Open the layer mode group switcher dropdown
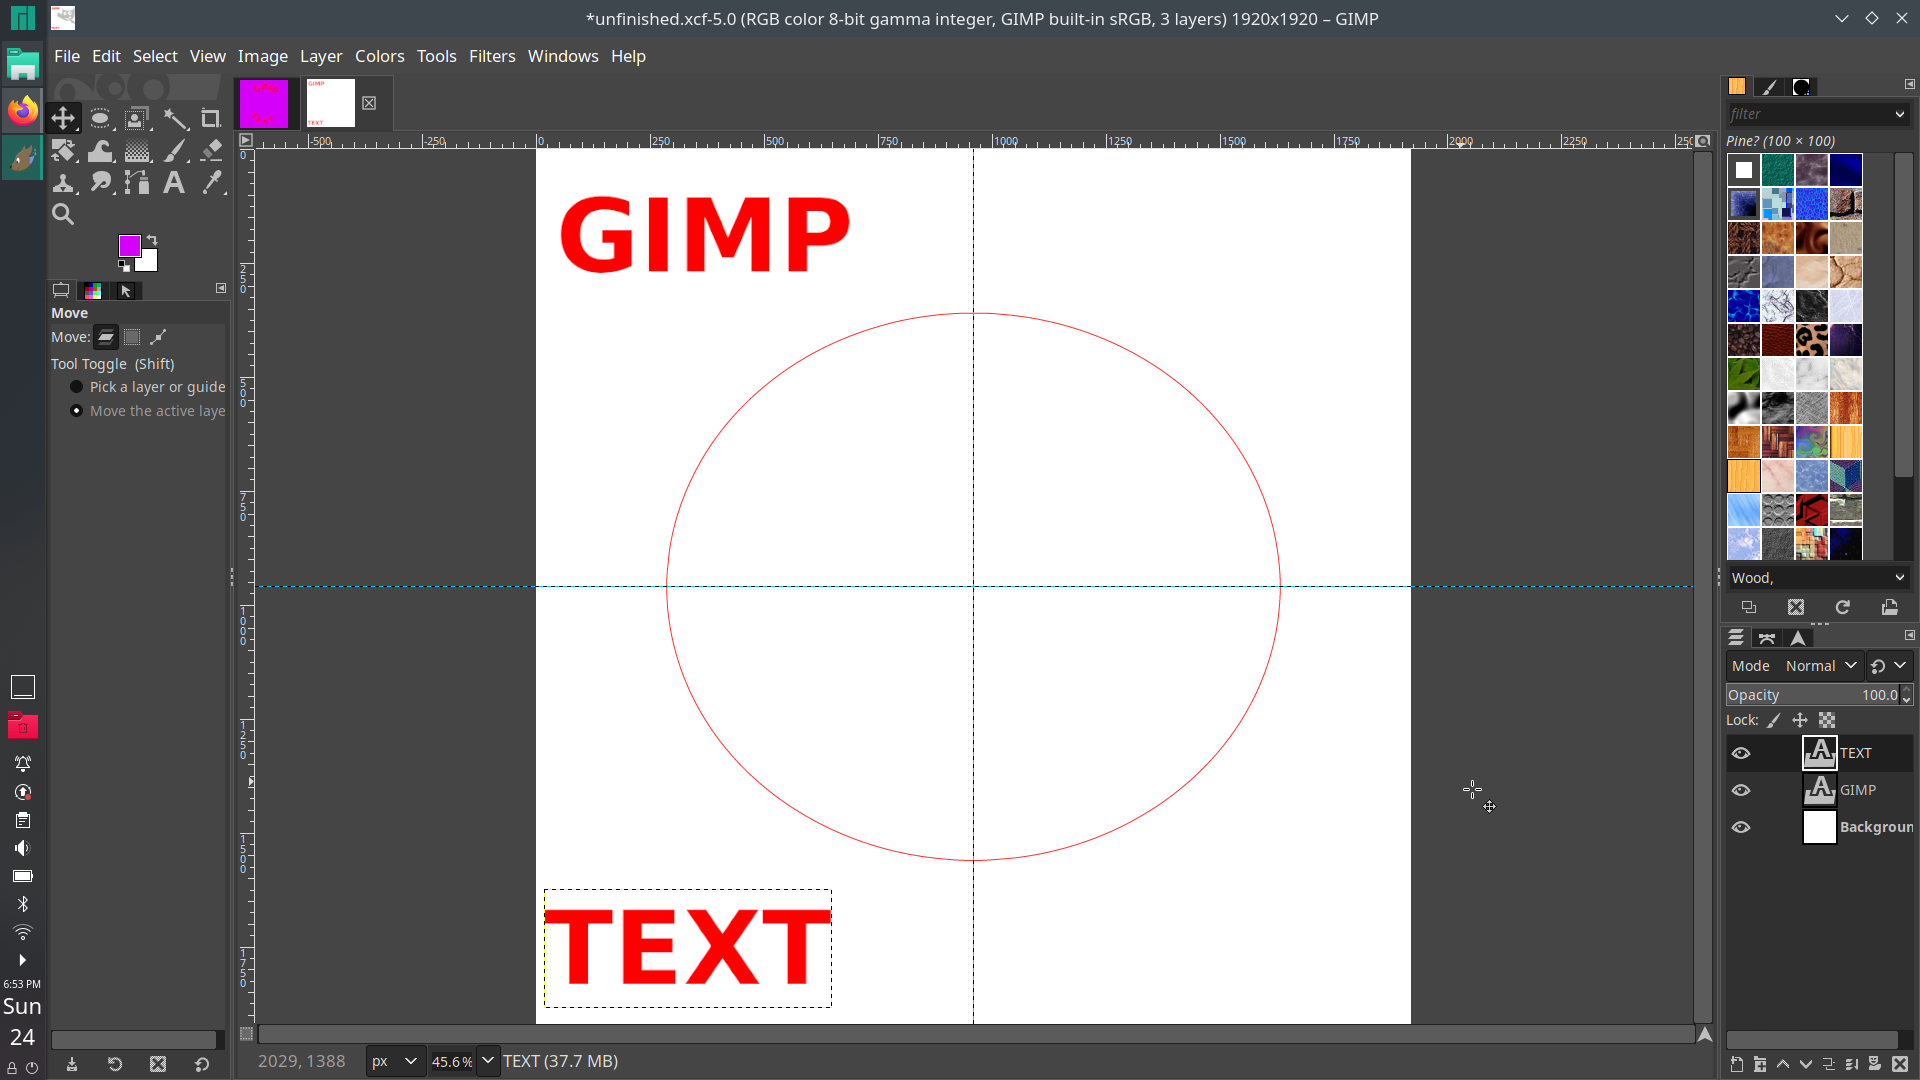 pos(1889,666)
